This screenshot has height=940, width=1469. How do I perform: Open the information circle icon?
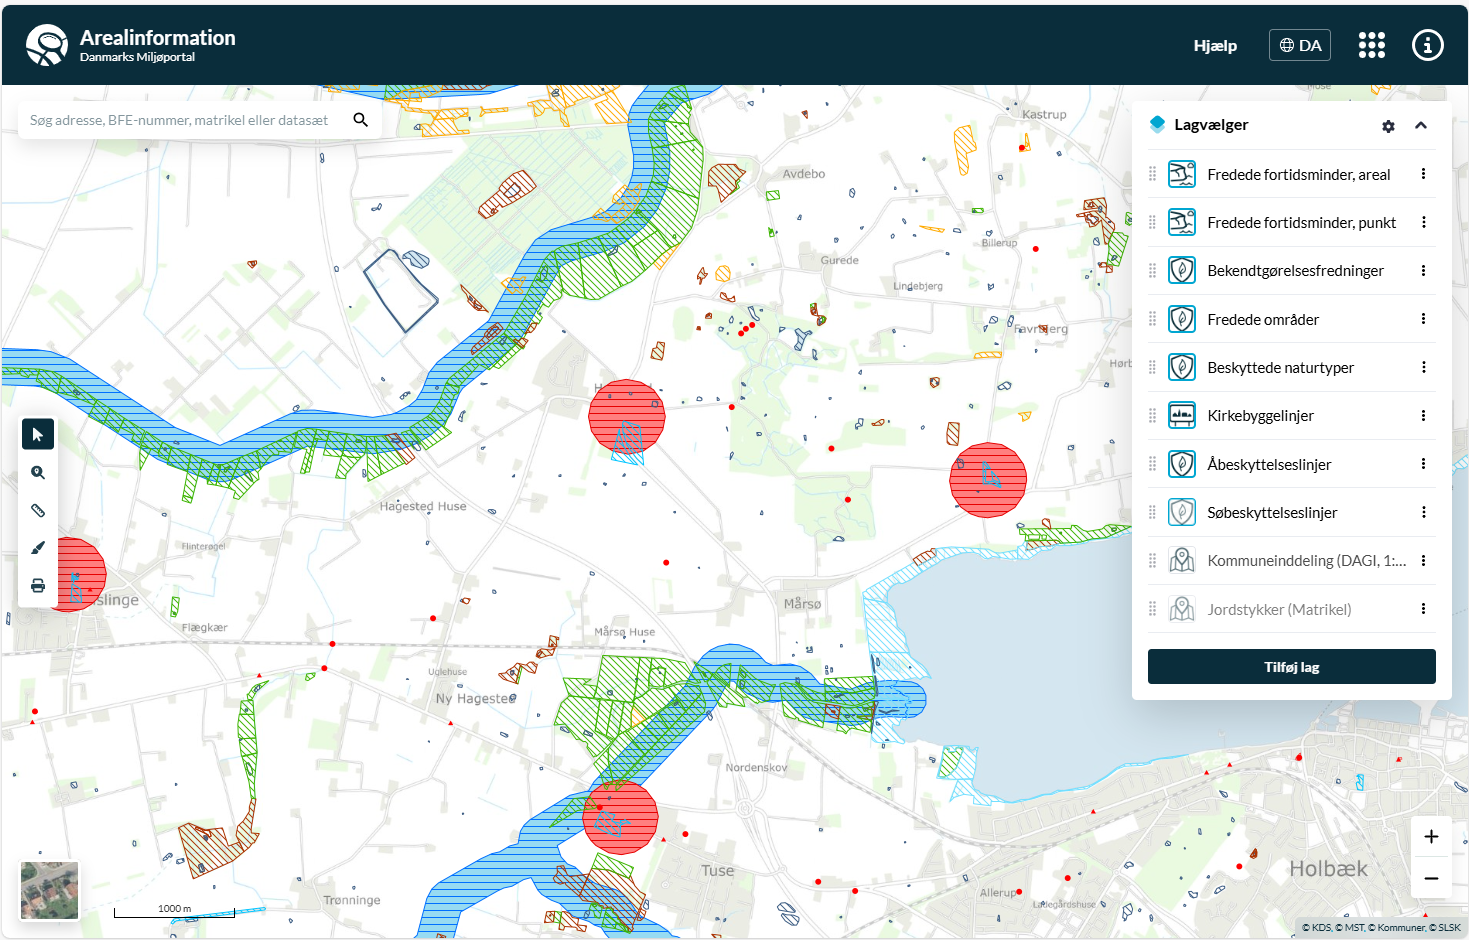1427,45
